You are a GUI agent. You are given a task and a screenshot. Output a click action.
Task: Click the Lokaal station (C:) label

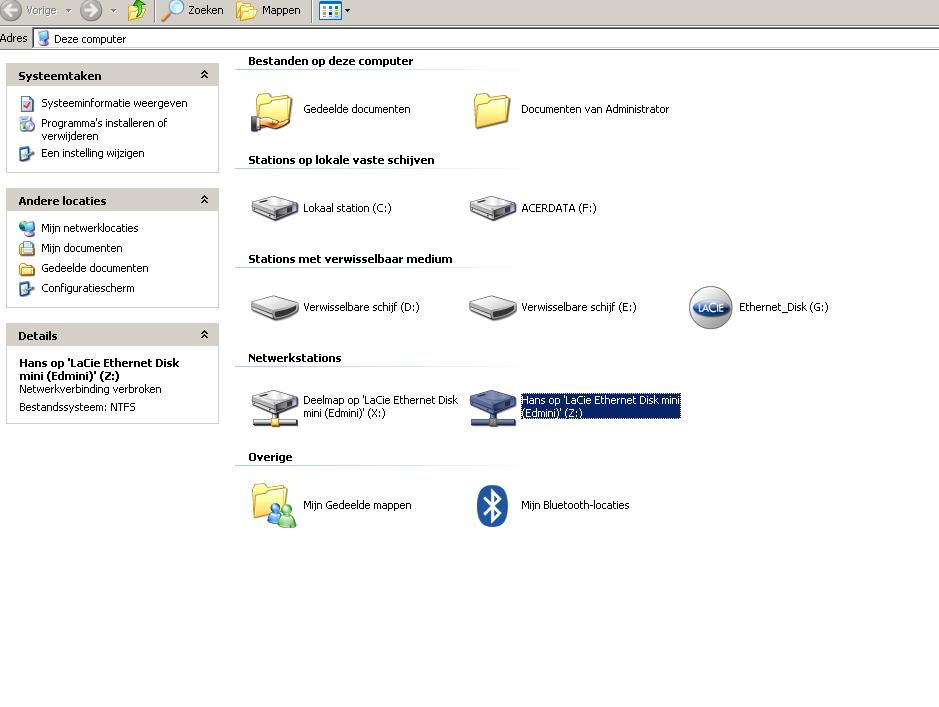(x=347, y=208)
